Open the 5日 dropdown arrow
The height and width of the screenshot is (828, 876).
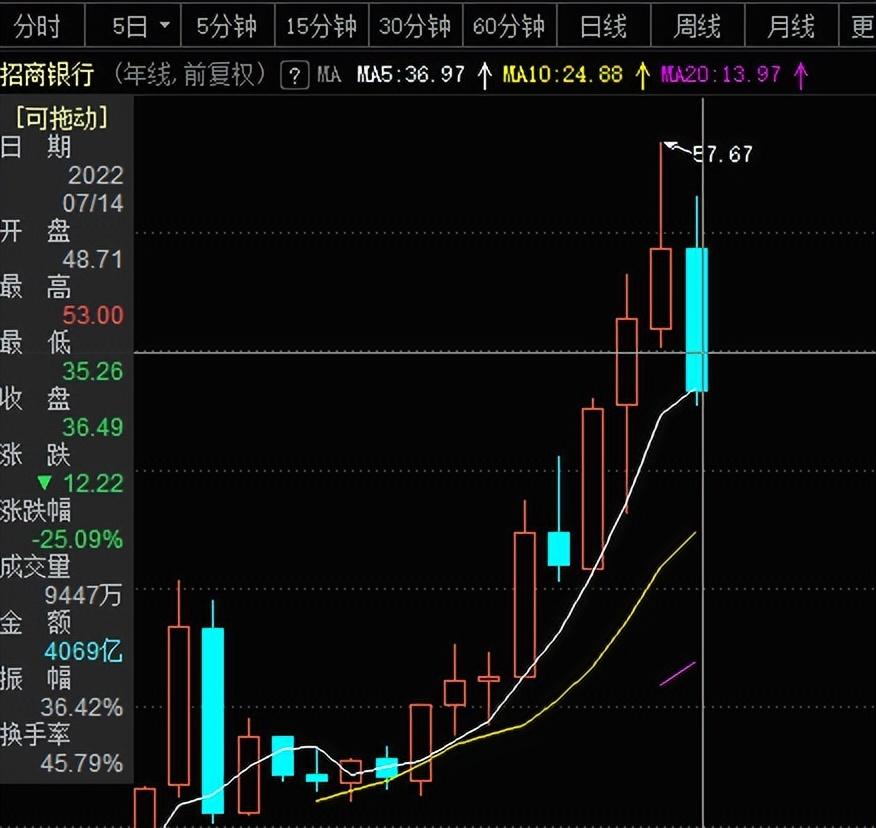165,25
